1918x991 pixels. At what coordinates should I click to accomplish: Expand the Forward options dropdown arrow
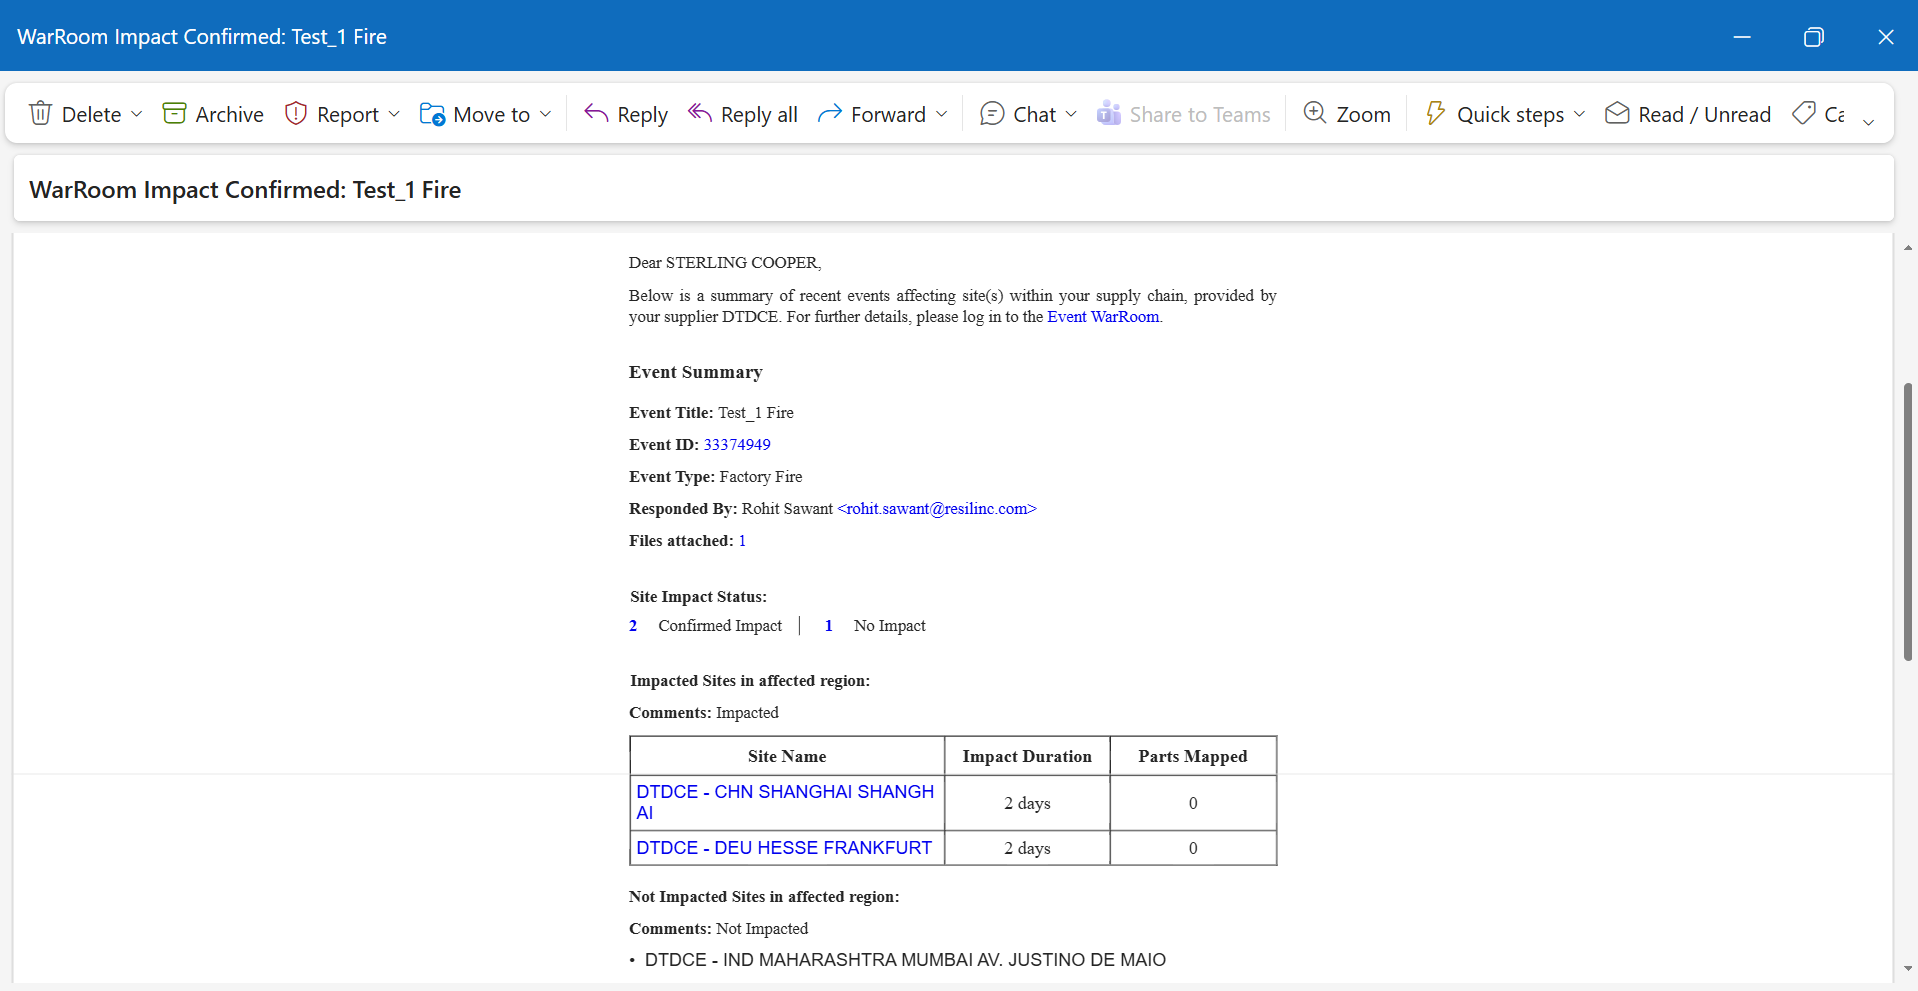pyautogui.click(x=941, y=114)
